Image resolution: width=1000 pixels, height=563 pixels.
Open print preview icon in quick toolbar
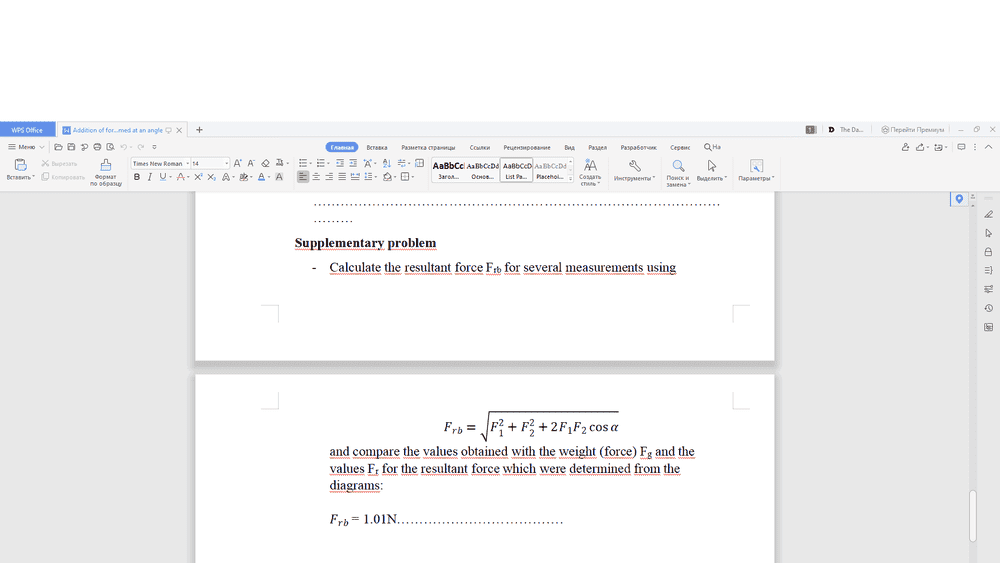click(110, 147)
